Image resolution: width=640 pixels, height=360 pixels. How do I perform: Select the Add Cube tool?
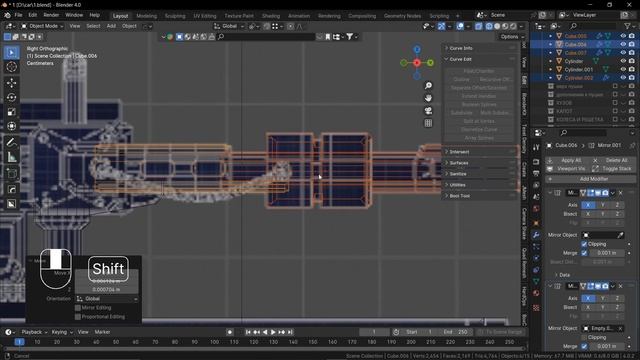(x=11, y=174)
